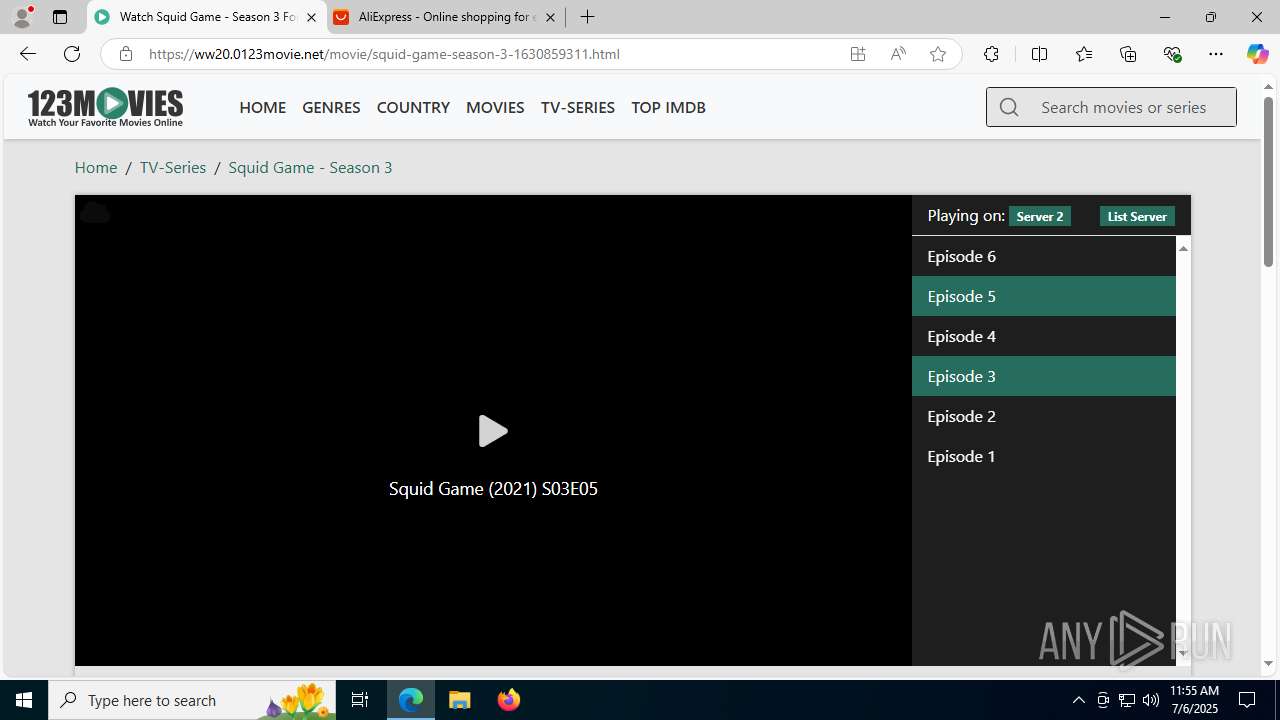Viewport: 1280px width, 720px height.
Task: Open browser profile icon
Action: point(22,17)
